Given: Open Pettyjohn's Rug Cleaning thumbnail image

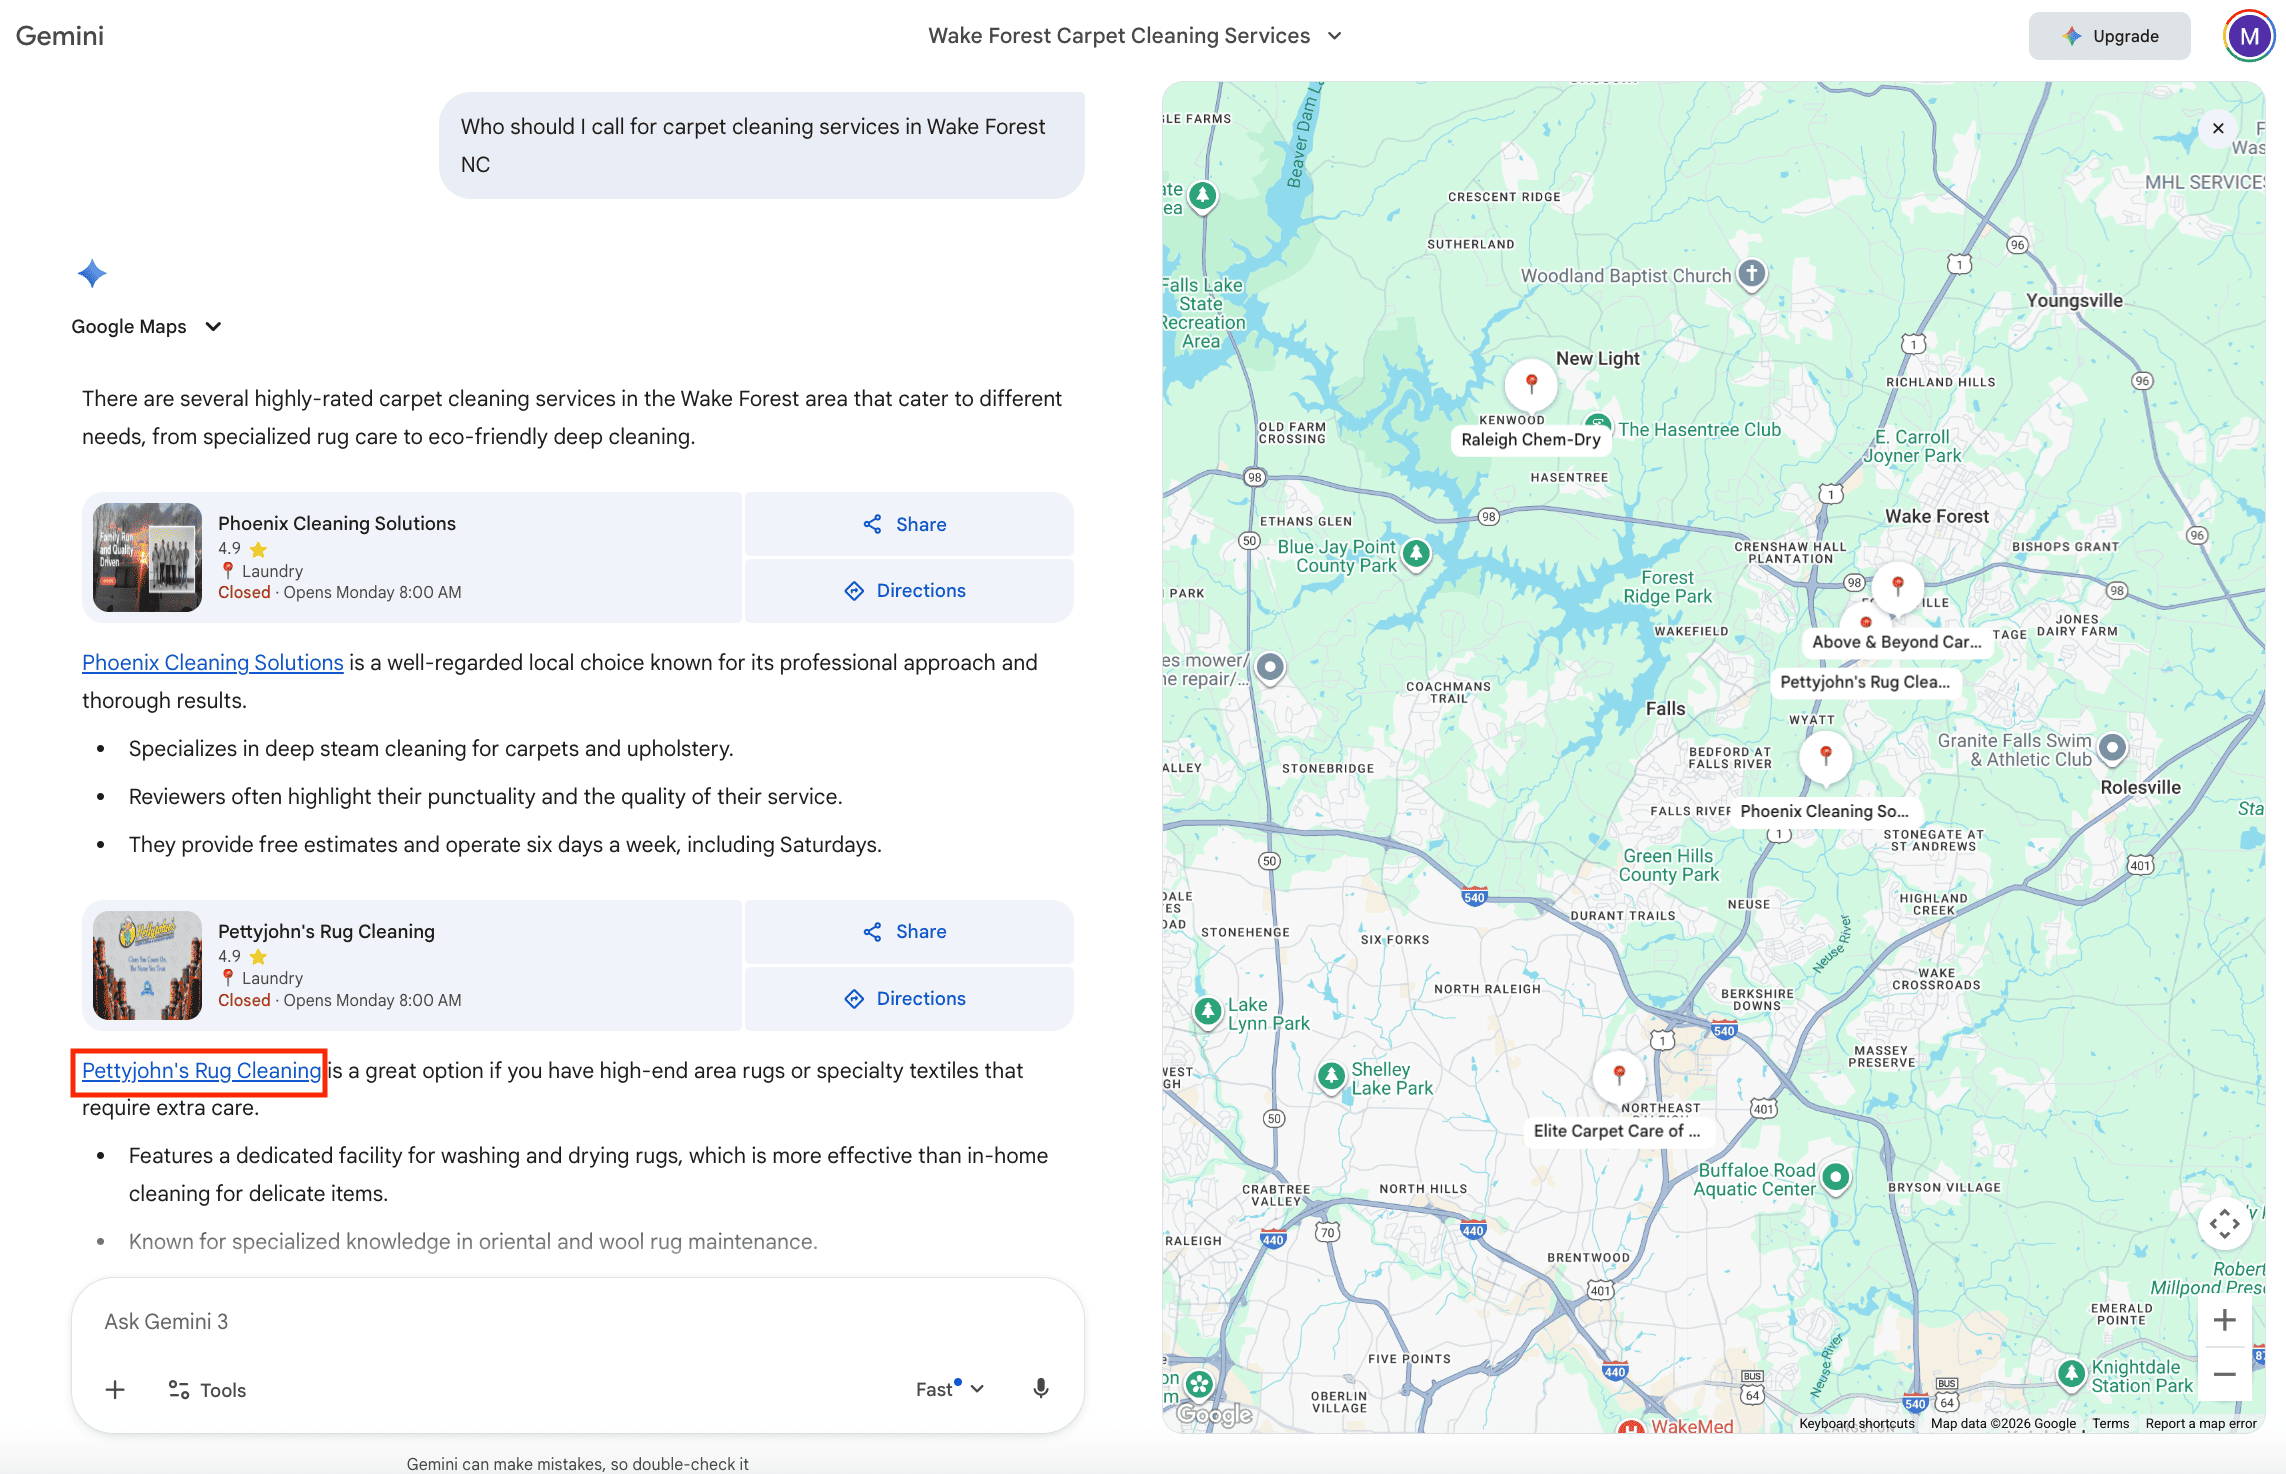Looking at the screenshot, I should (x=147, y=965).
